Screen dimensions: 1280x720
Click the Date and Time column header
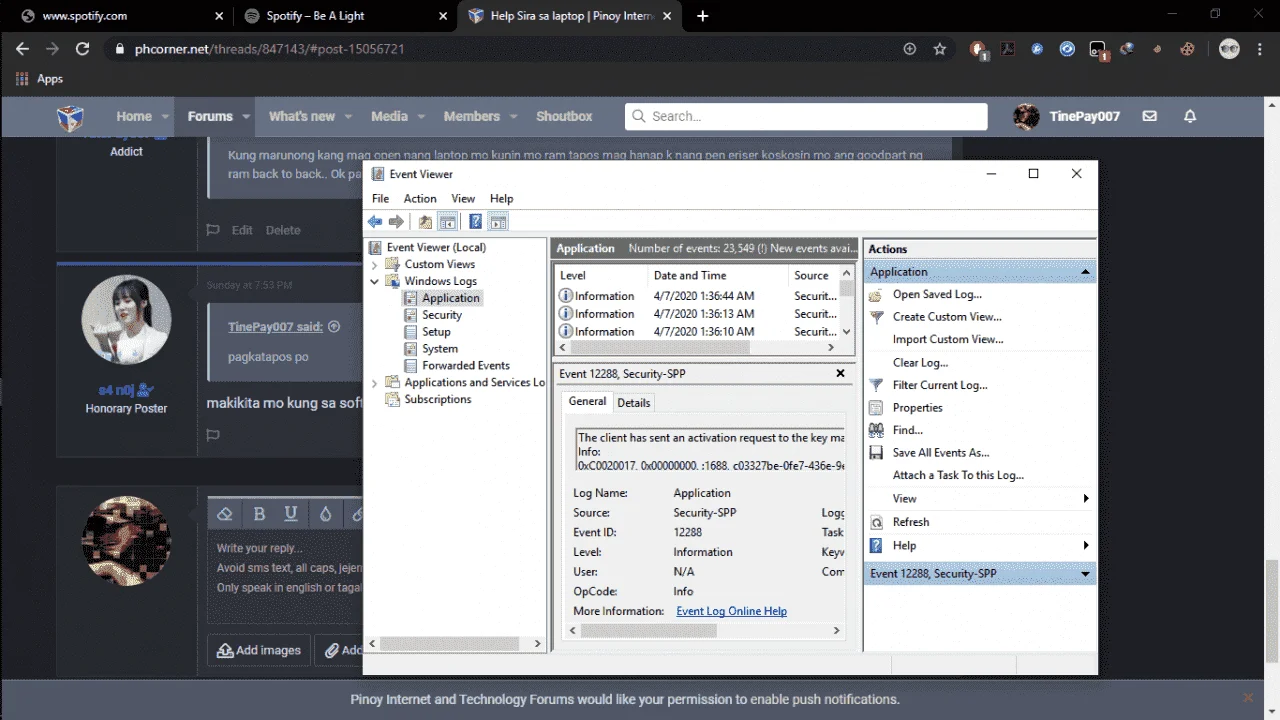pos(691,276)
